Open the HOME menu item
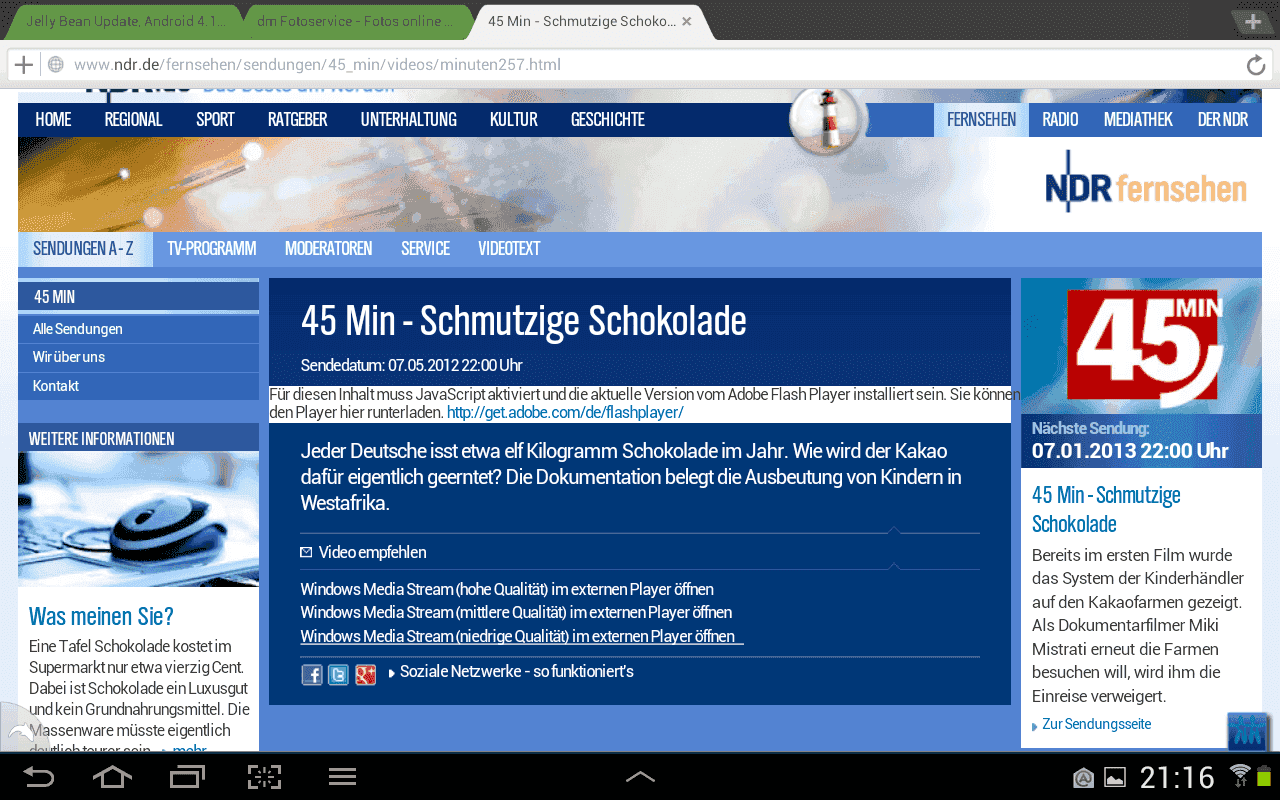 tap(53, 119)
